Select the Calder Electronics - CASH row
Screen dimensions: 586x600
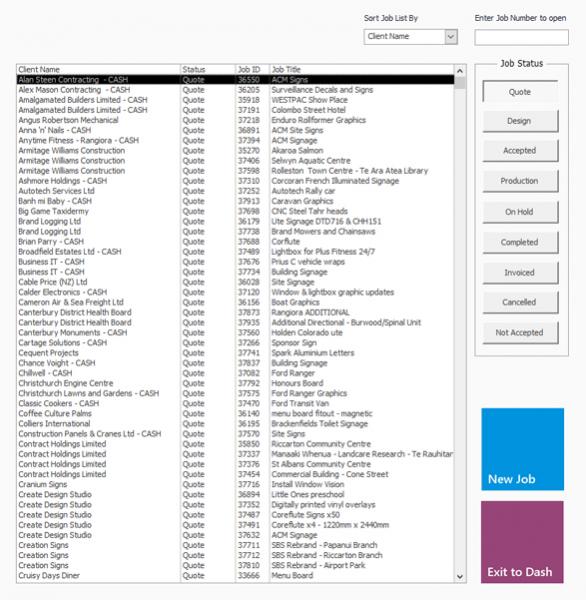click(x=235, y=292)
